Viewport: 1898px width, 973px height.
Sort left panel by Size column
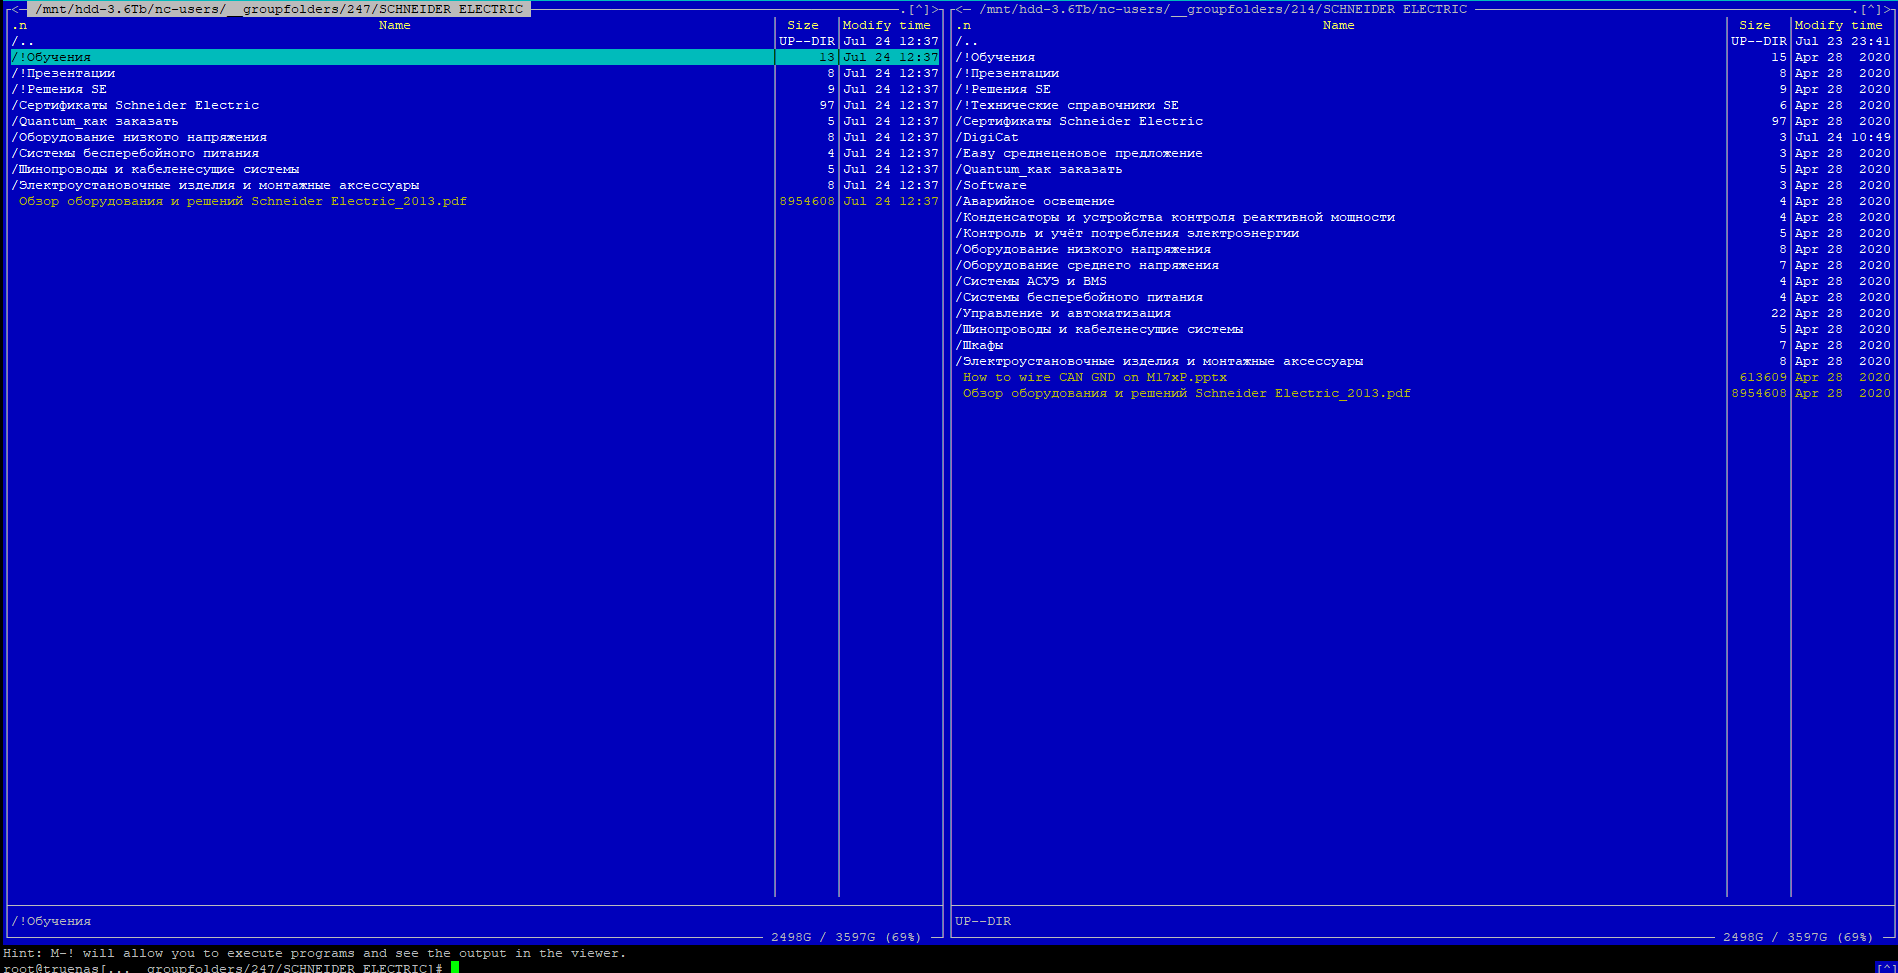click(x=802, y=25)
